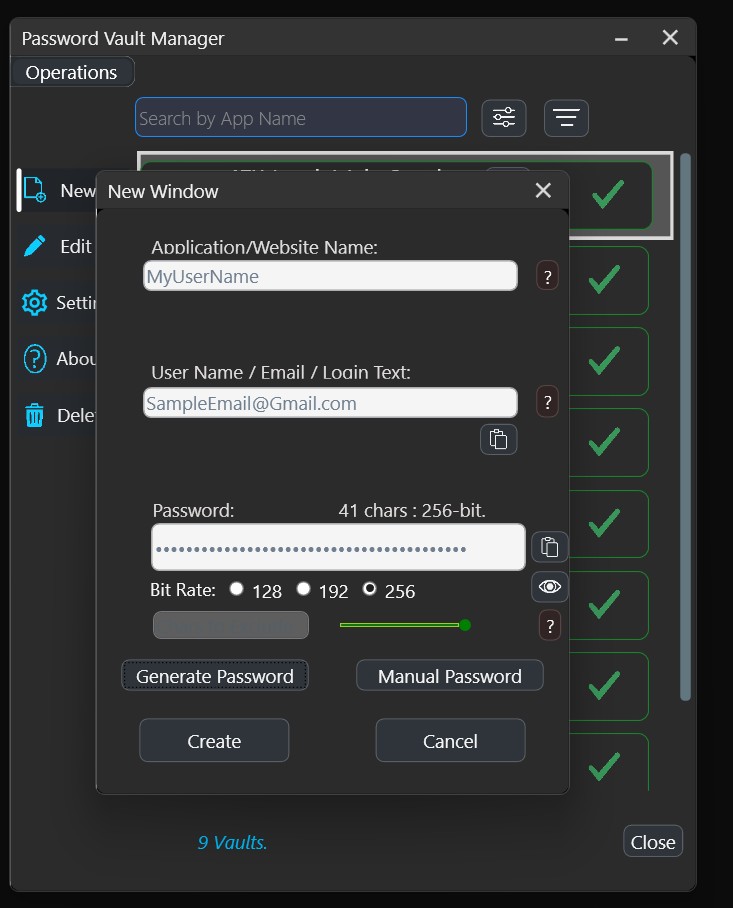Paste clipboard into User Name field
Viewport: 733px width, 908px height.
tap(499, 440)
